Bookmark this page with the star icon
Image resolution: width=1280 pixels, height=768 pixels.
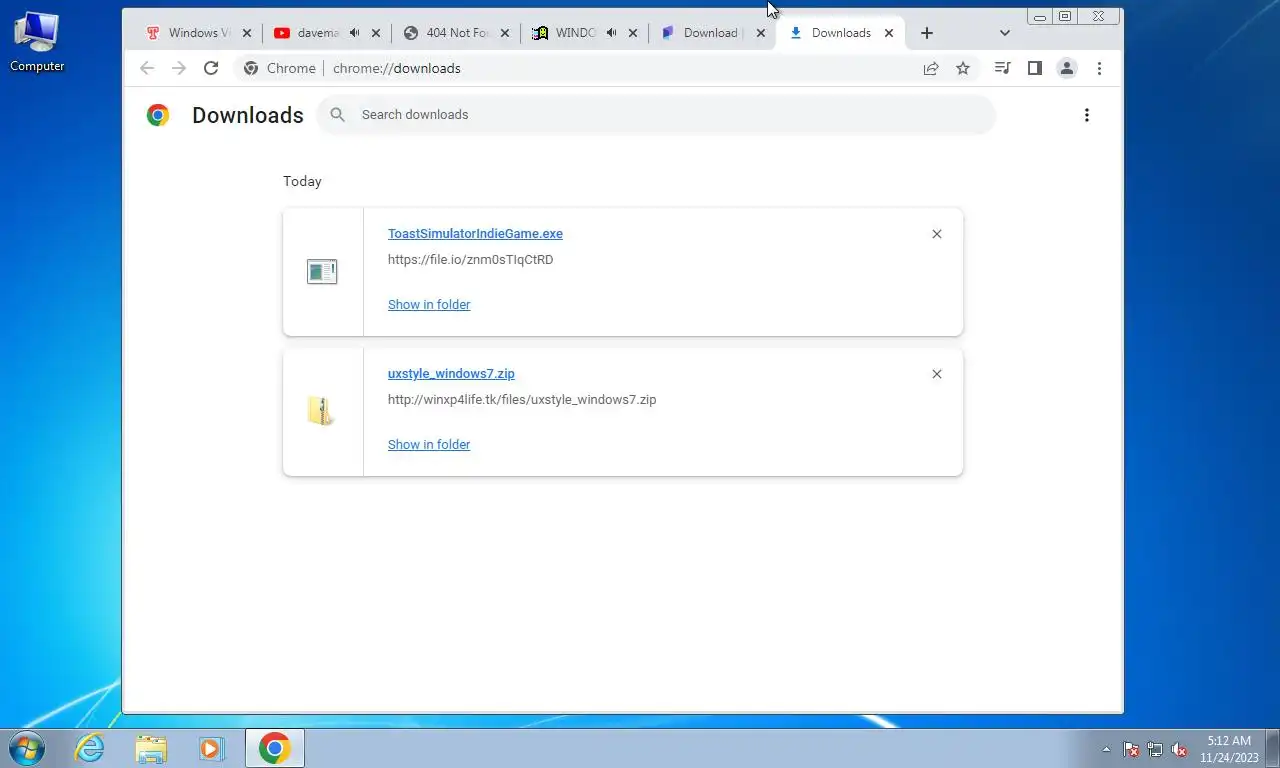pyautogui.click(x=963, y=68)
